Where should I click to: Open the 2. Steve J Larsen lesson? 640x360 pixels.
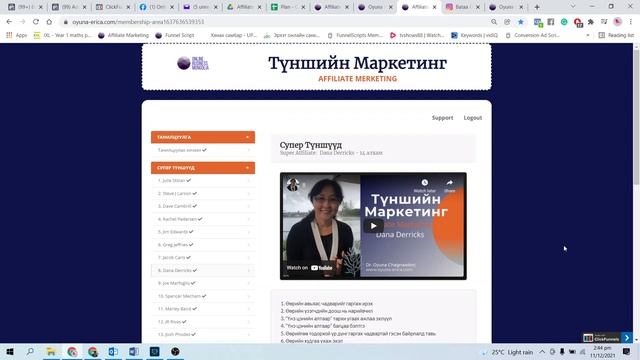pos(203,193)
